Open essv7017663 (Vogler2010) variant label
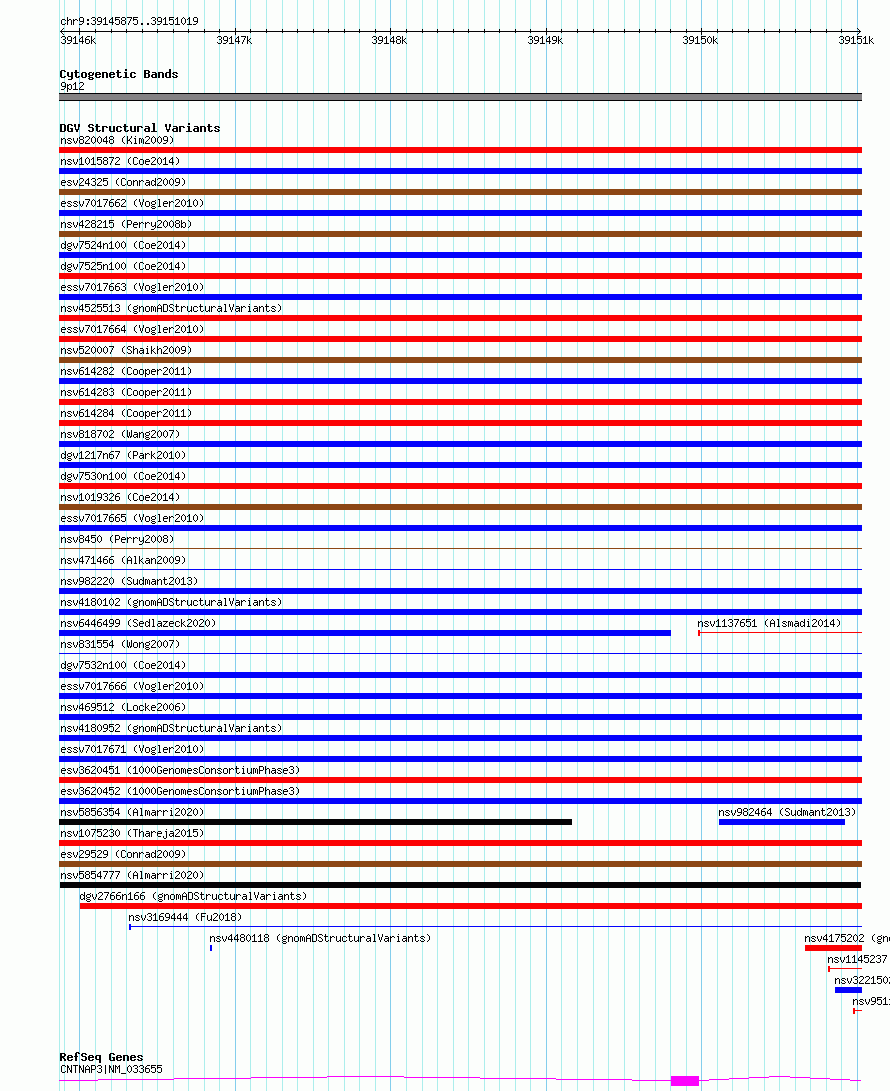Screen dimensions: 890x1091 (132, 287)
